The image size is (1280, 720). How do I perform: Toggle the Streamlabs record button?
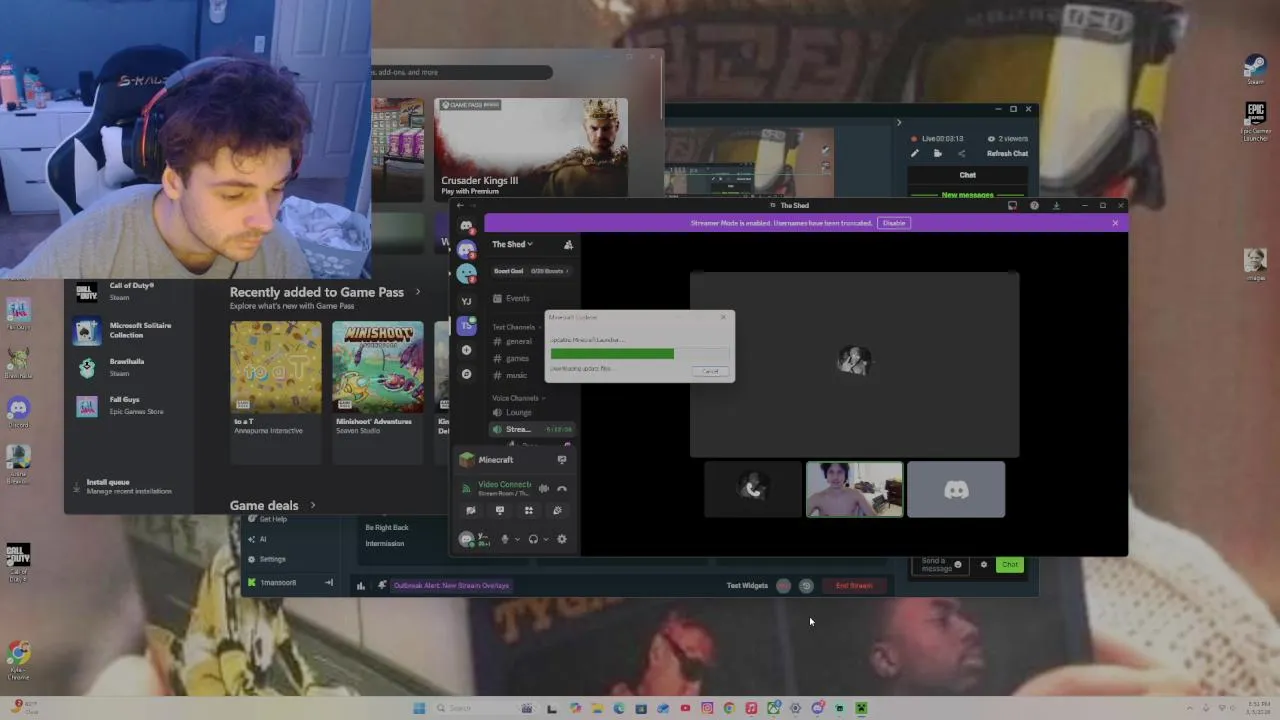tap(783, 586)
